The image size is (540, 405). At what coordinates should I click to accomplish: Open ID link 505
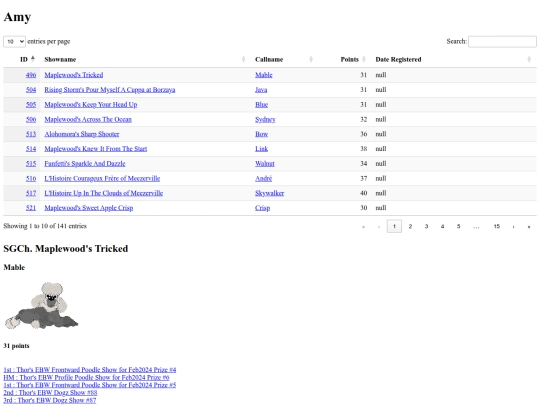[31, 105]
